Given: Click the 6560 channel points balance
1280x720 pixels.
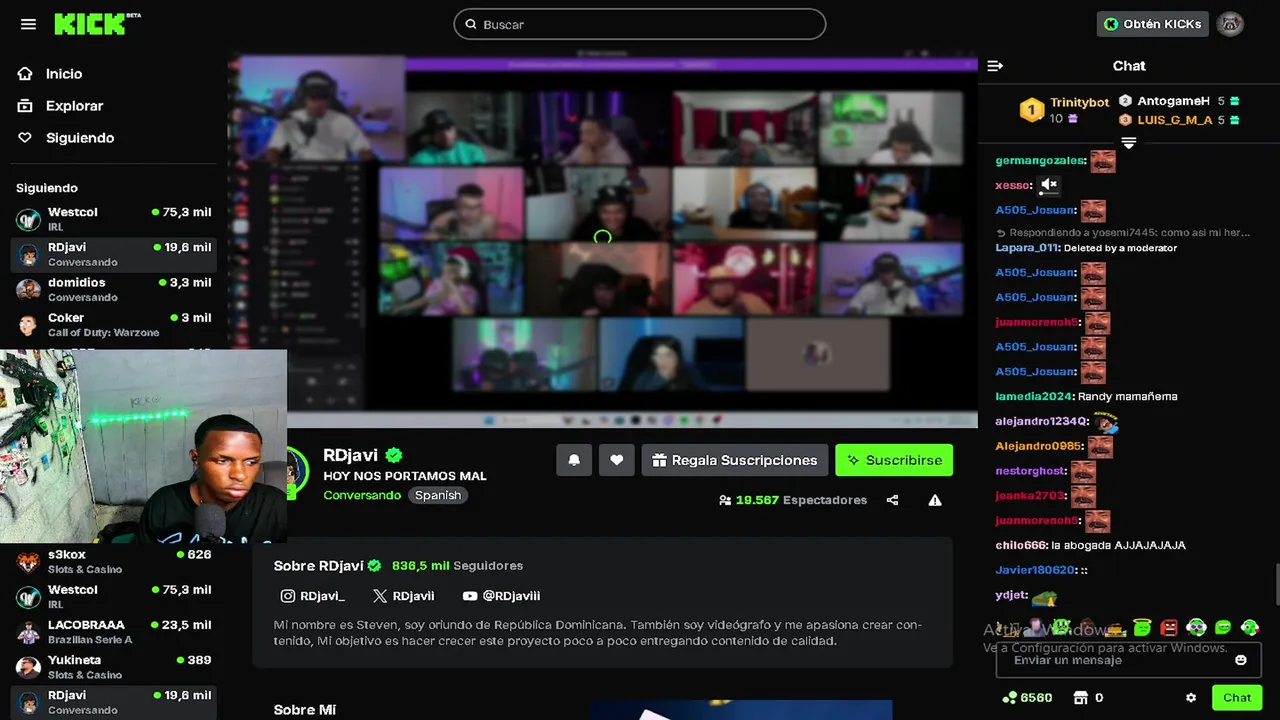Looking at the screenshot, I should point(1026,698).
